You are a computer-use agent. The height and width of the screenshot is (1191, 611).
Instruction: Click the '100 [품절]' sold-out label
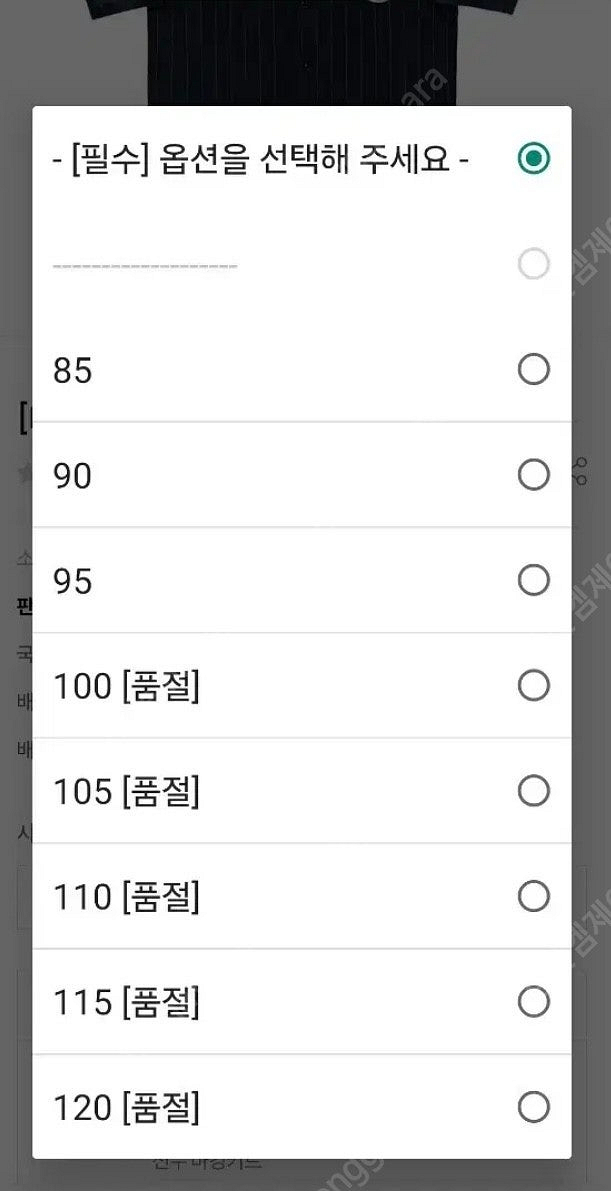tap(126, 687)
